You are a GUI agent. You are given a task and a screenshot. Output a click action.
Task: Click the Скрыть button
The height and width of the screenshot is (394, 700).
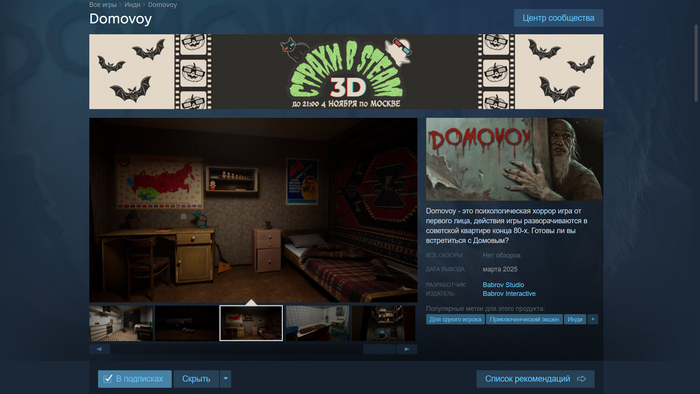(x=196, y=379)
